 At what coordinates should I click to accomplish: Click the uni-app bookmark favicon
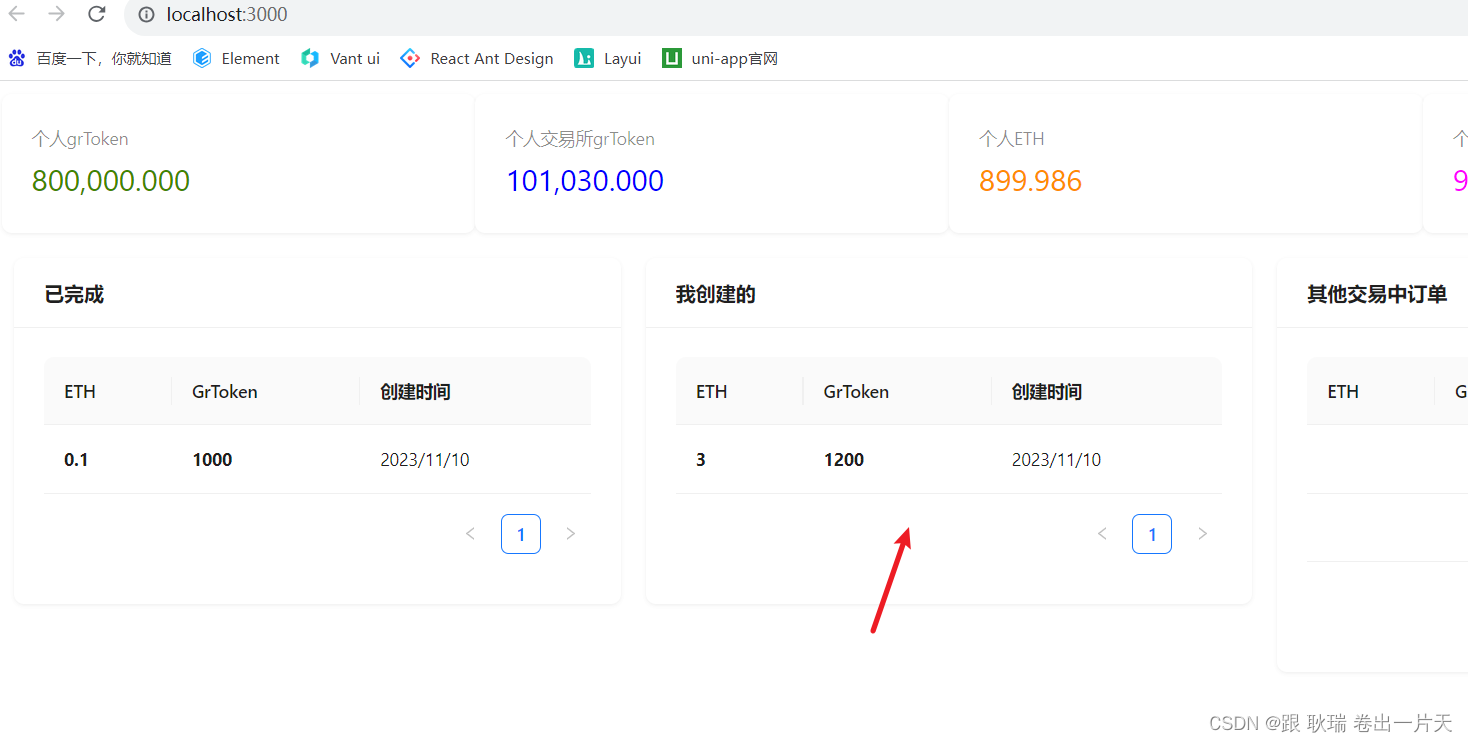(672, 59)
